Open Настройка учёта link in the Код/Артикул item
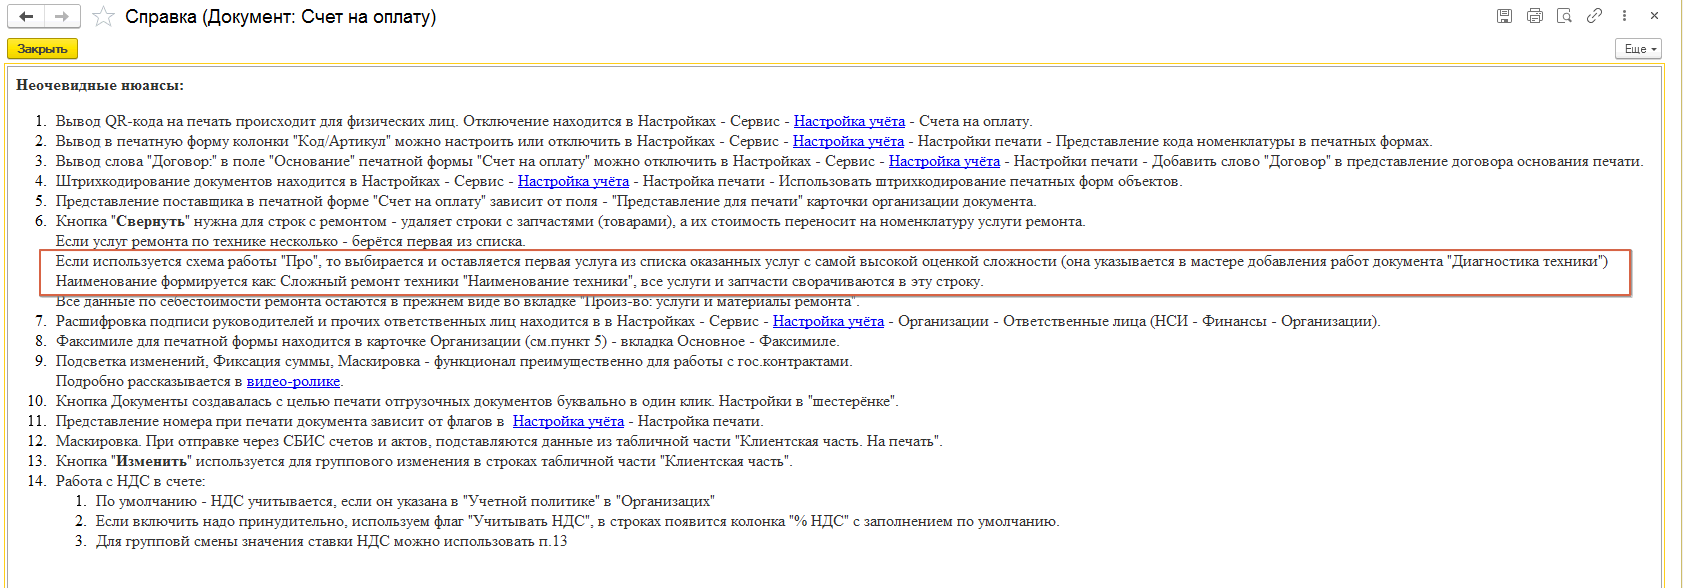Screen dimensions: 1683x588 click(x=848, y=141)
